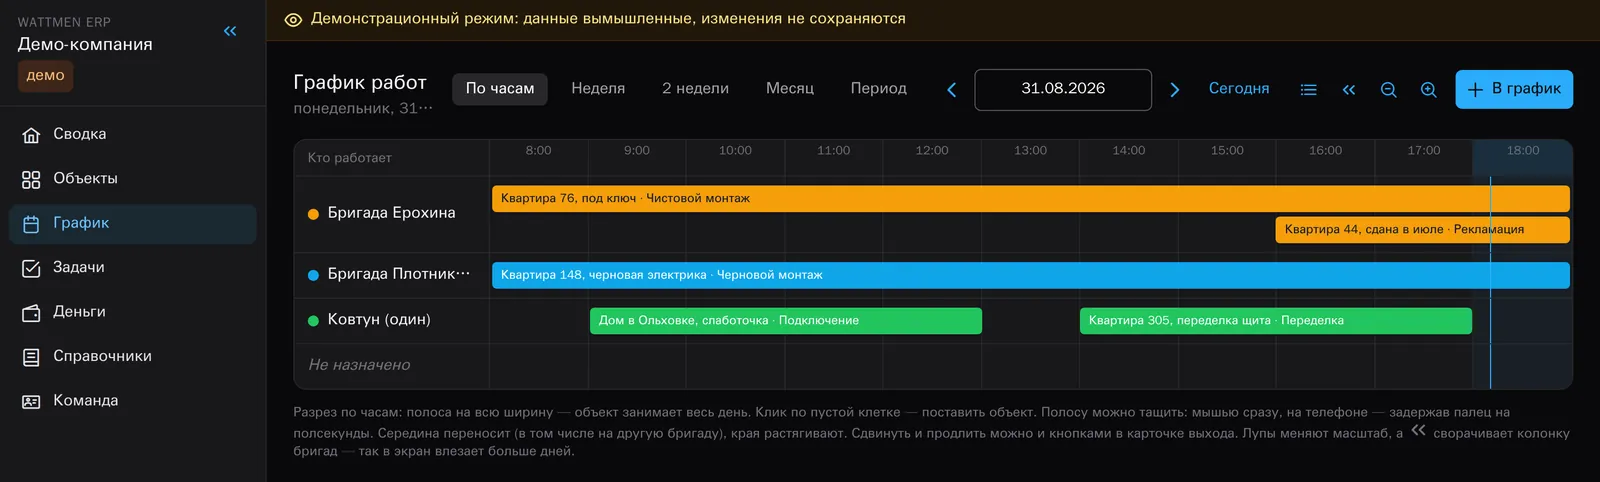Click blue dot of Бригада Плотник
1600x482 pixels.
point(313,275)
